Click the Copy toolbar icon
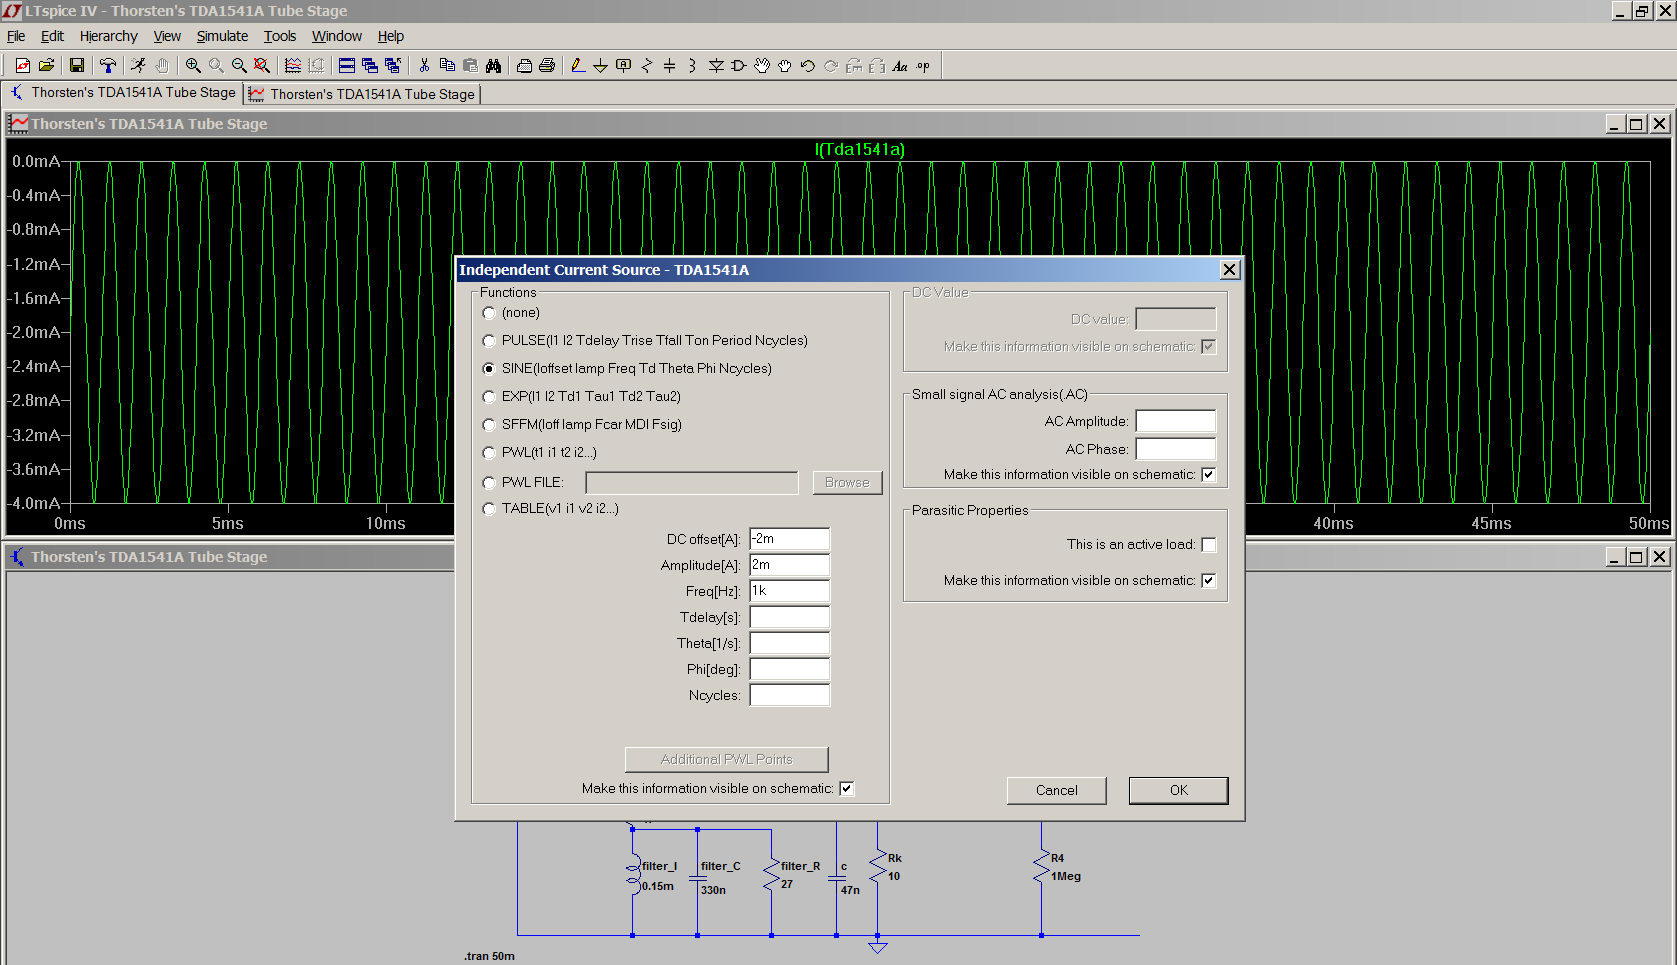Viewport: 1677px width, 965px height. tap(447, 66)
